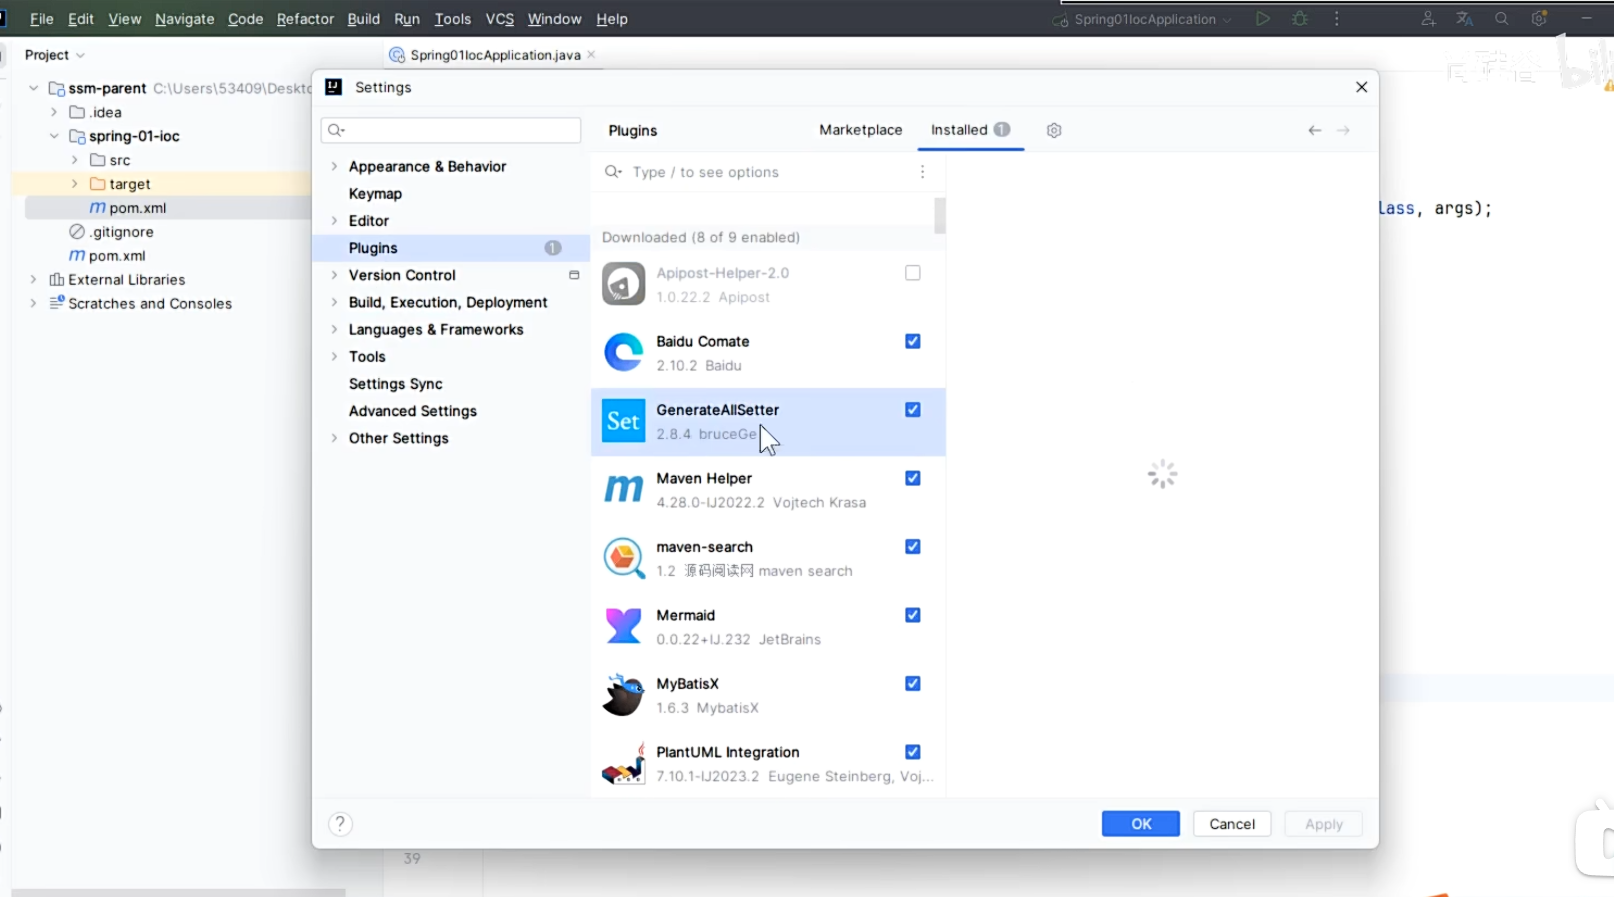1614x897 pixels.
Task: Select the Mermaid plugin icon
Action: [x=623, y=627]
